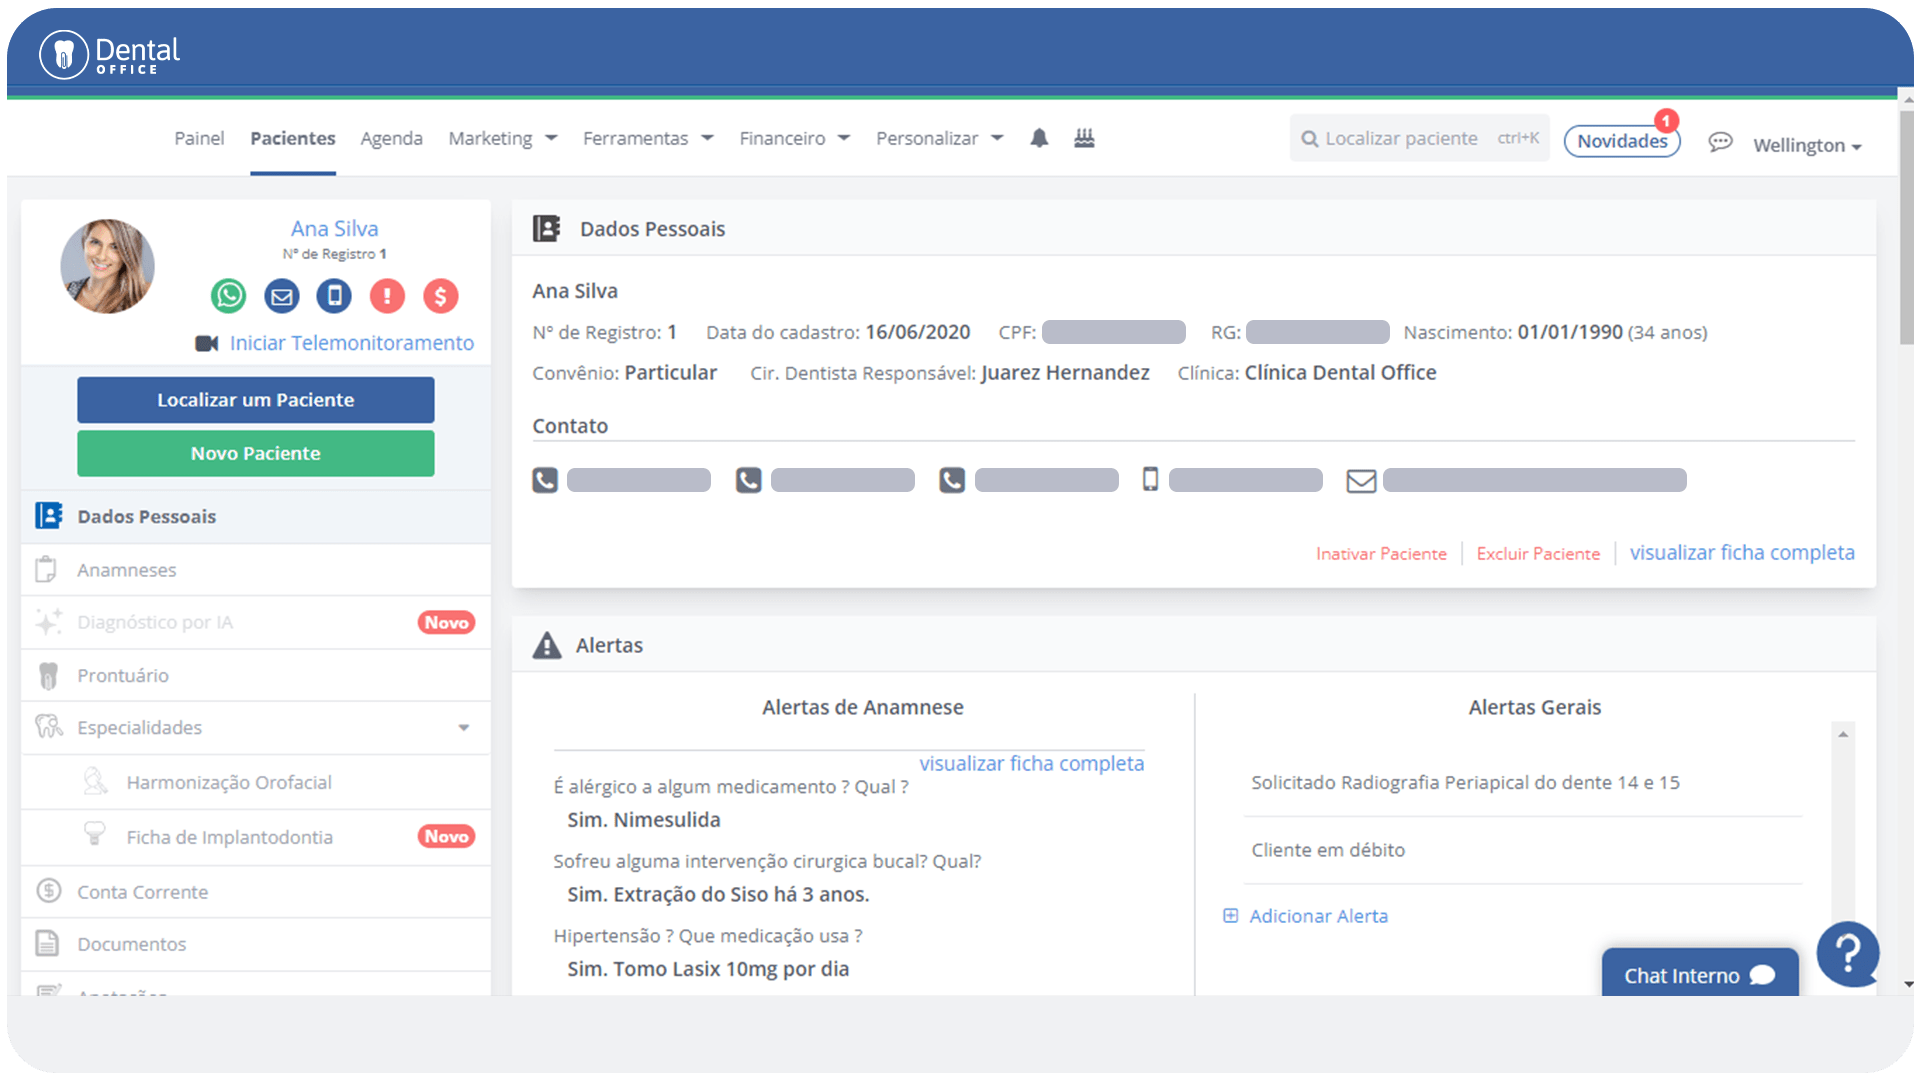Click the email envelope icon under Ana Silva
This screenshot has height=1080, width=1920.
click(282, 296)
